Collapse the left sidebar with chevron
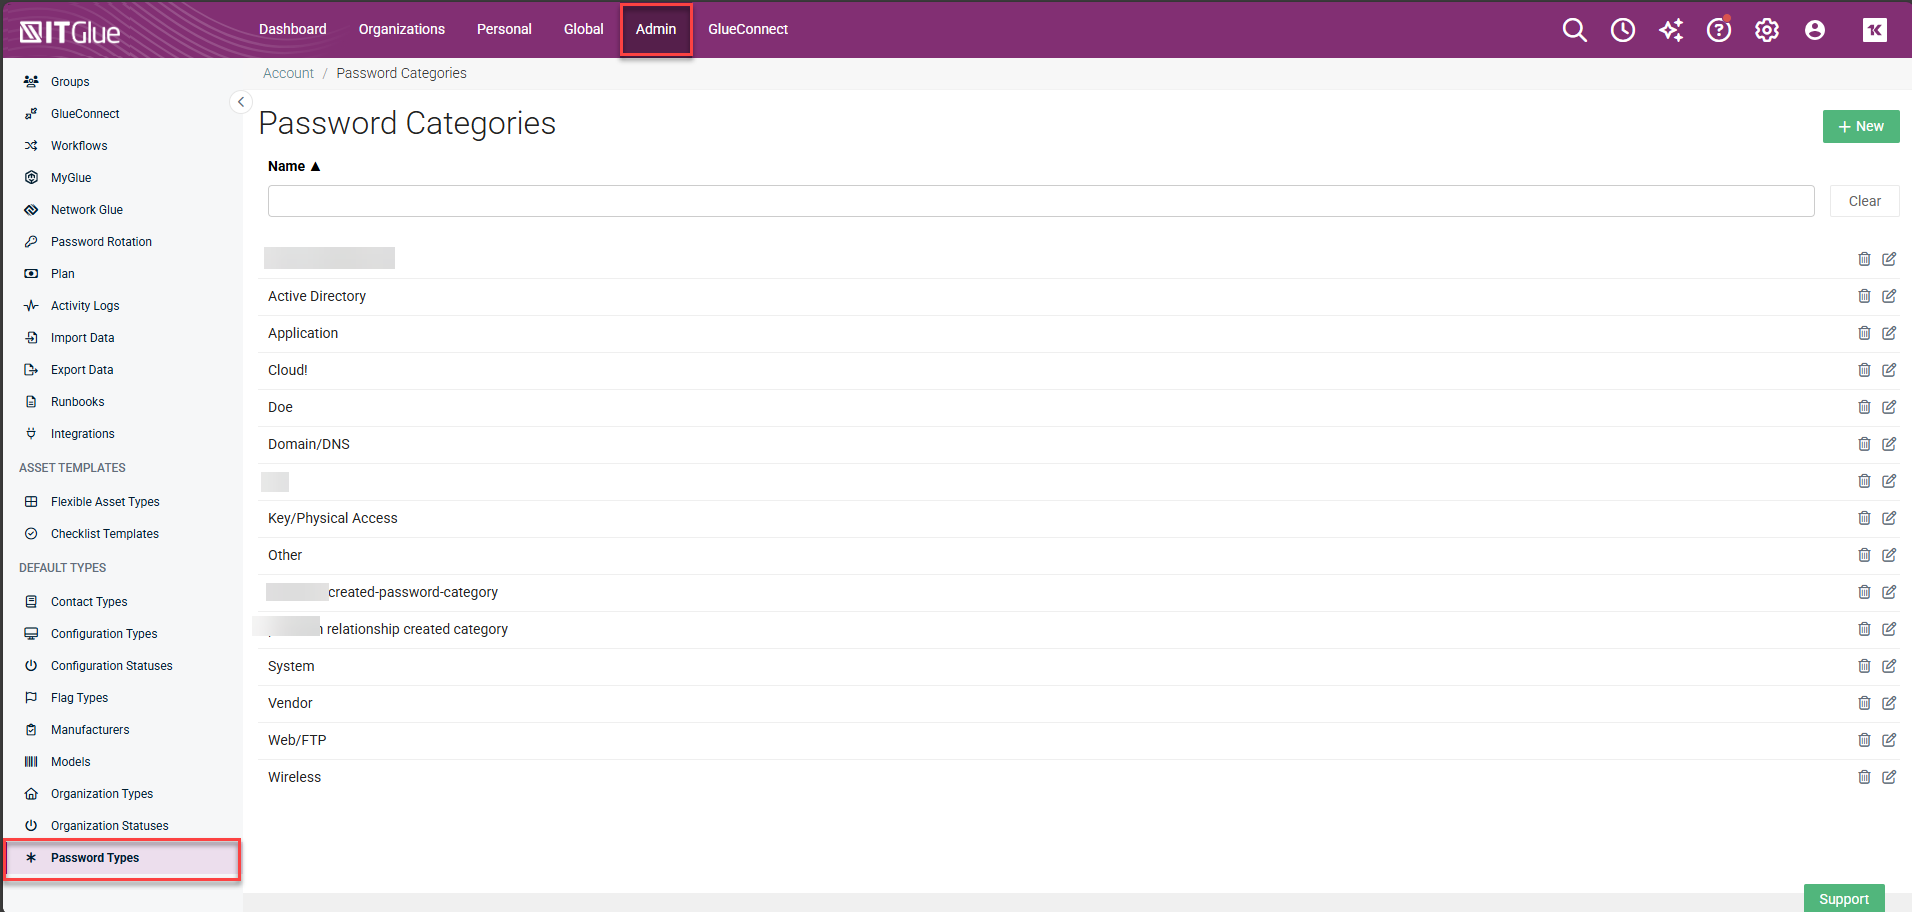The height and width of the screenshot is (912, 1912). [241, 102]
